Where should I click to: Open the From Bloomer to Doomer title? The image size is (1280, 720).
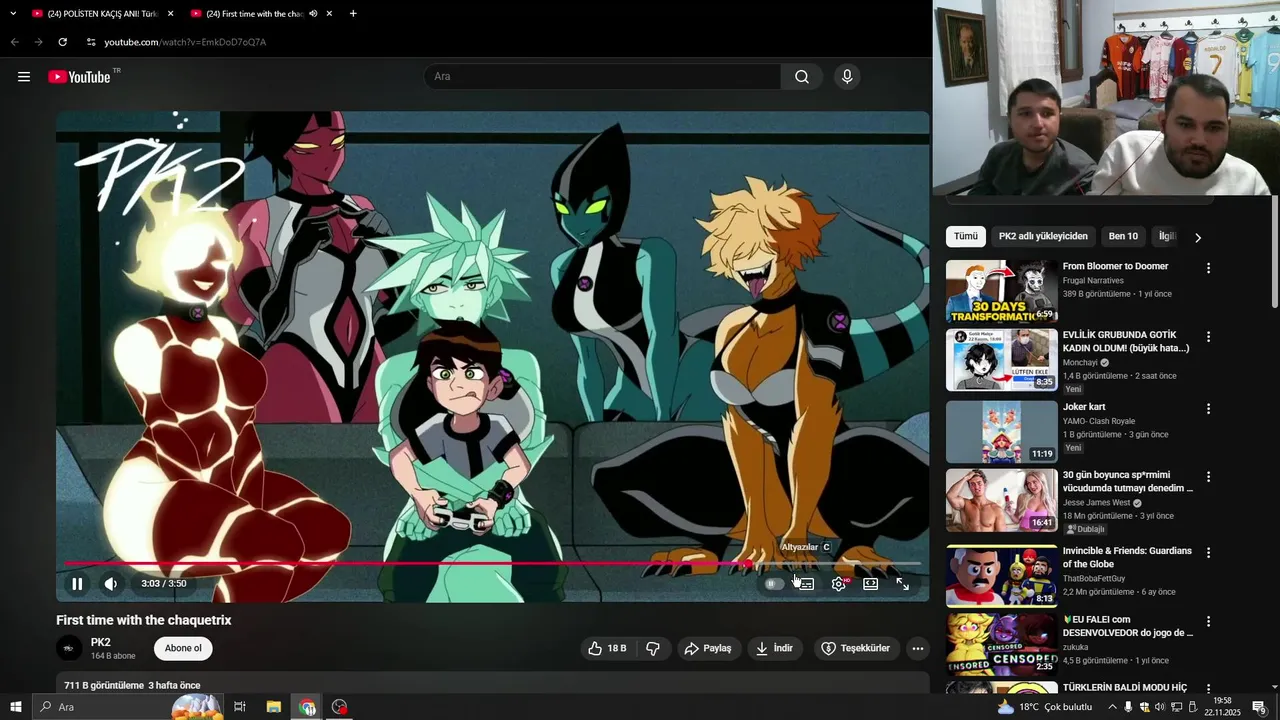(x=1115, y=266)
